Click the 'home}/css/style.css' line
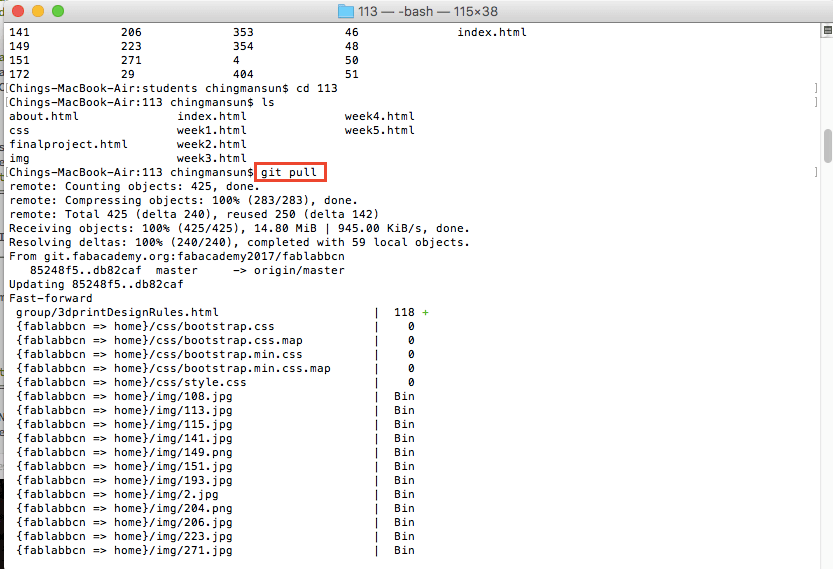 (x=131, y=383)
